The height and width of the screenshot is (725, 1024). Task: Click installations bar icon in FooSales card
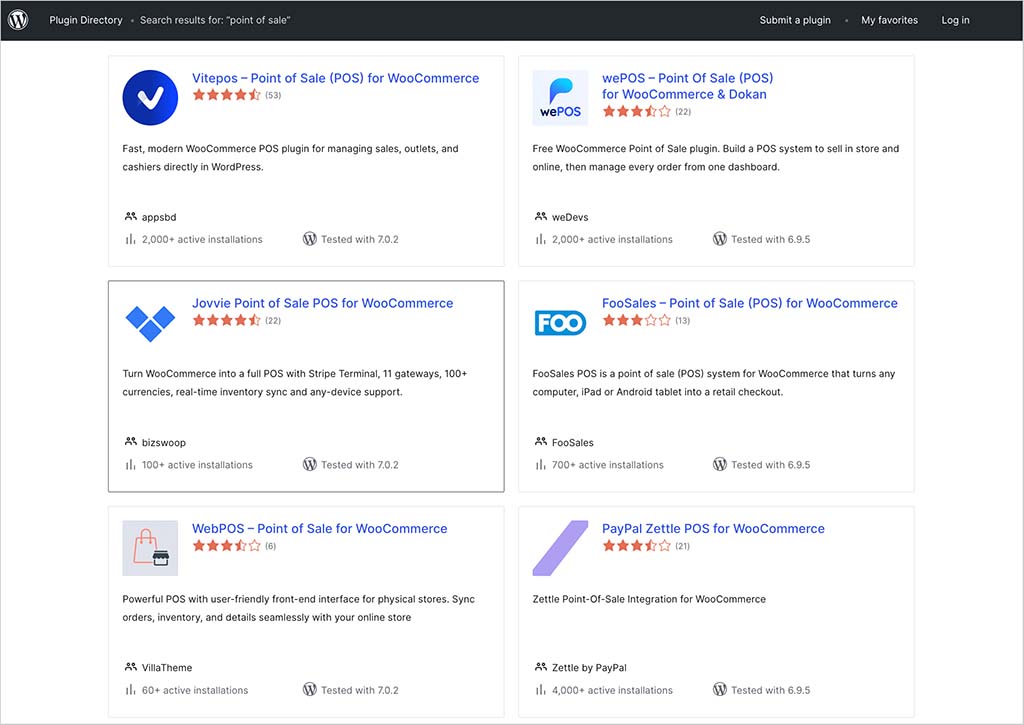click(541, 464)
